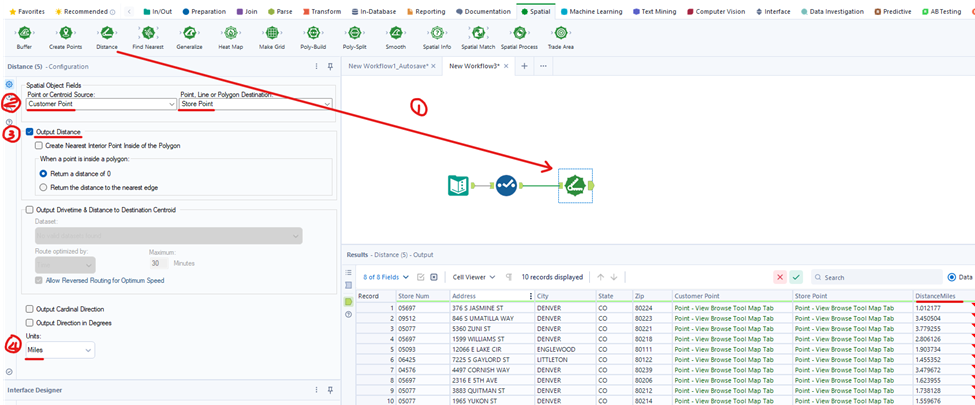Enable Output Cardinal Direction

[31, 309]
